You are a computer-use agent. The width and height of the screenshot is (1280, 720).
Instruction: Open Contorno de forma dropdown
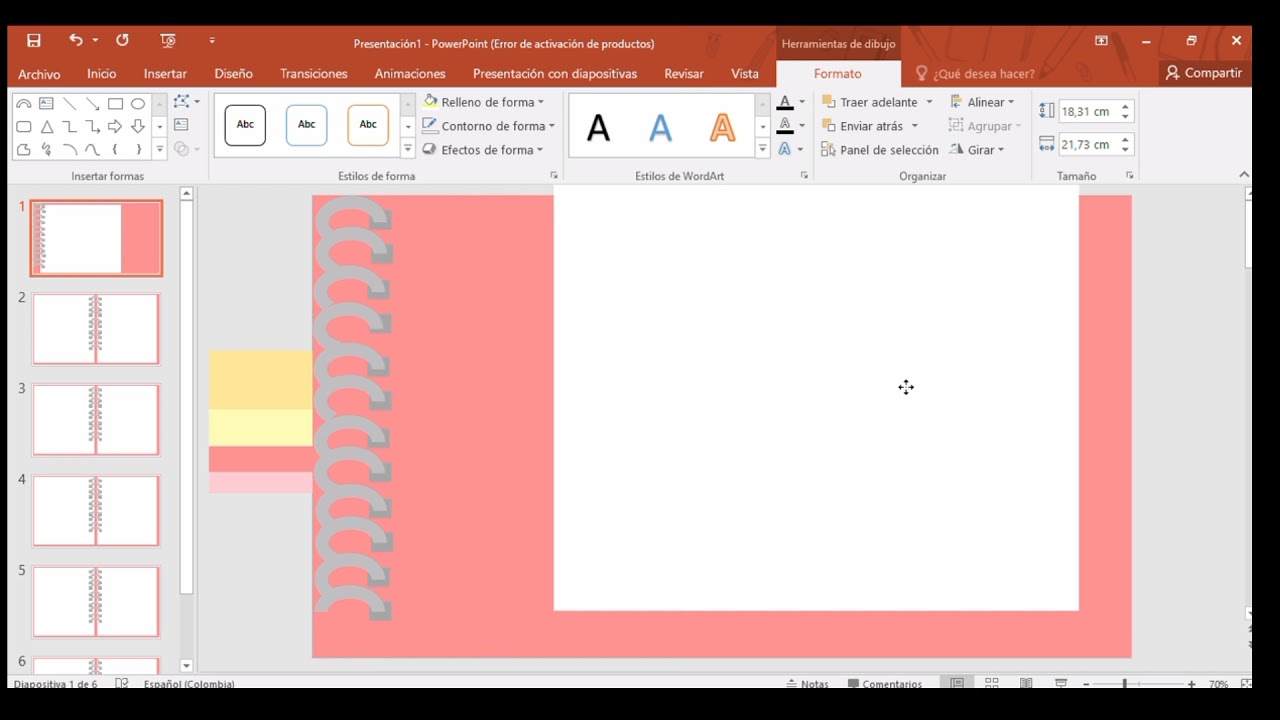point(488,126)
